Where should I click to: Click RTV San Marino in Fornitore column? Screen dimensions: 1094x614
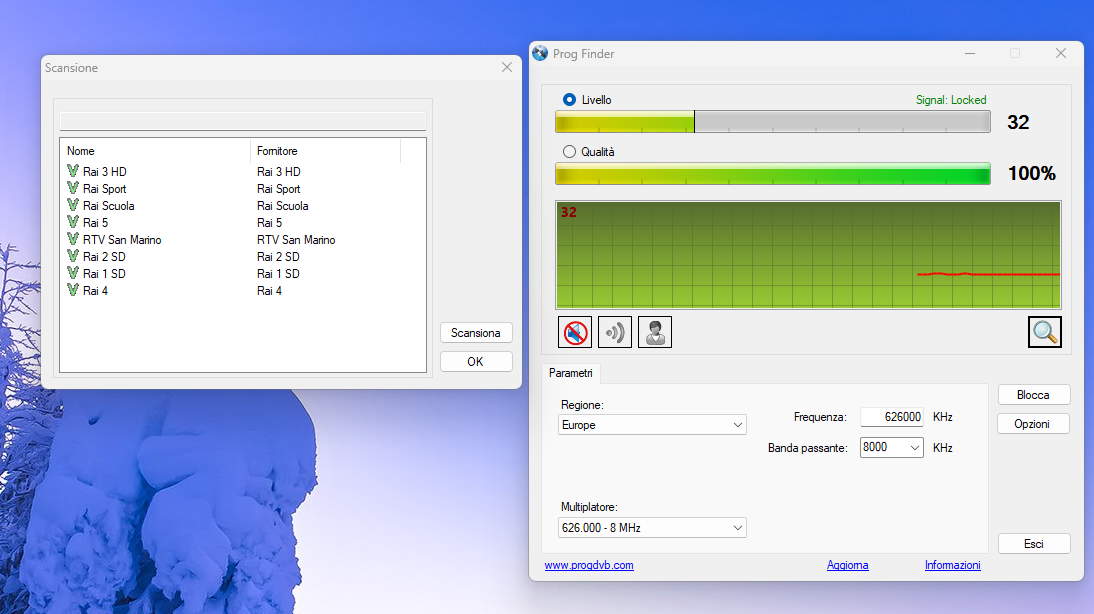coord(296,239)
